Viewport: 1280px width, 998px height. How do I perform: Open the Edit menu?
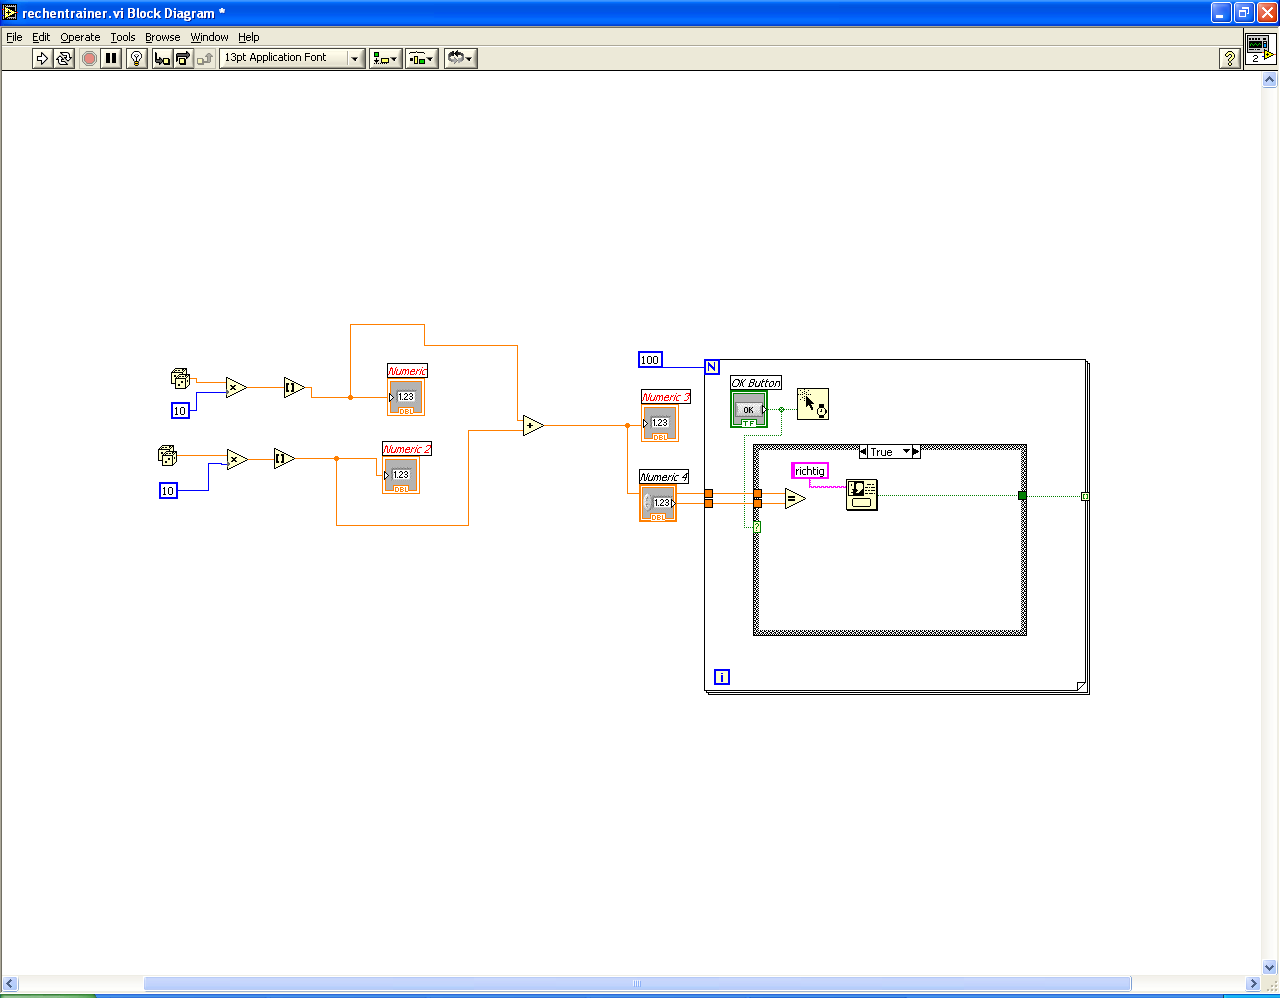[41, 37]
